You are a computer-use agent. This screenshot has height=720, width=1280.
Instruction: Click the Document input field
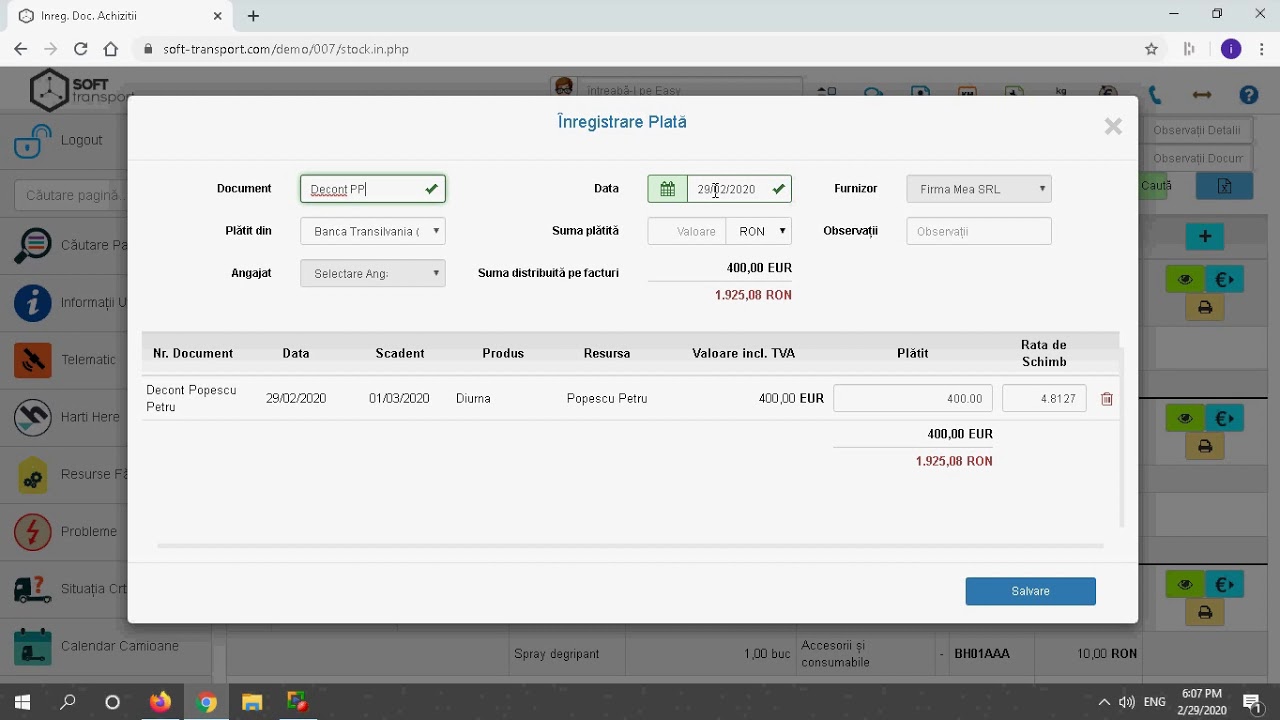click(x=373, y=189)
